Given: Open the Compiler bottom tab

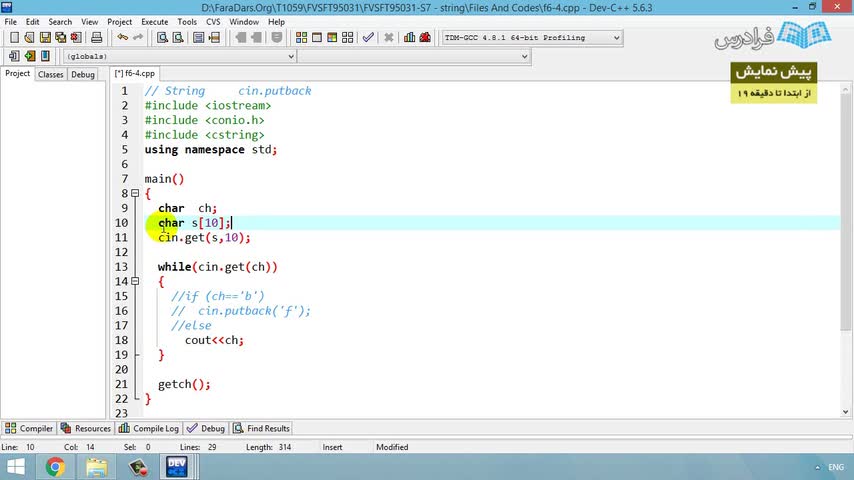Looking at the screenshot, I should (29, 428).
